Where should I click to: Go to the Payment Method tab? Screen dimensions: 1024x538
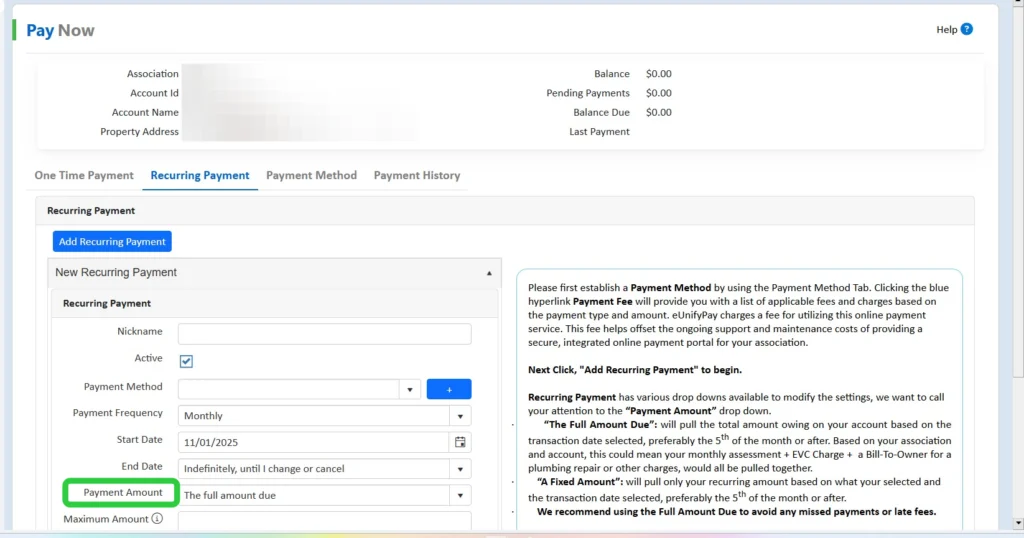311,175
